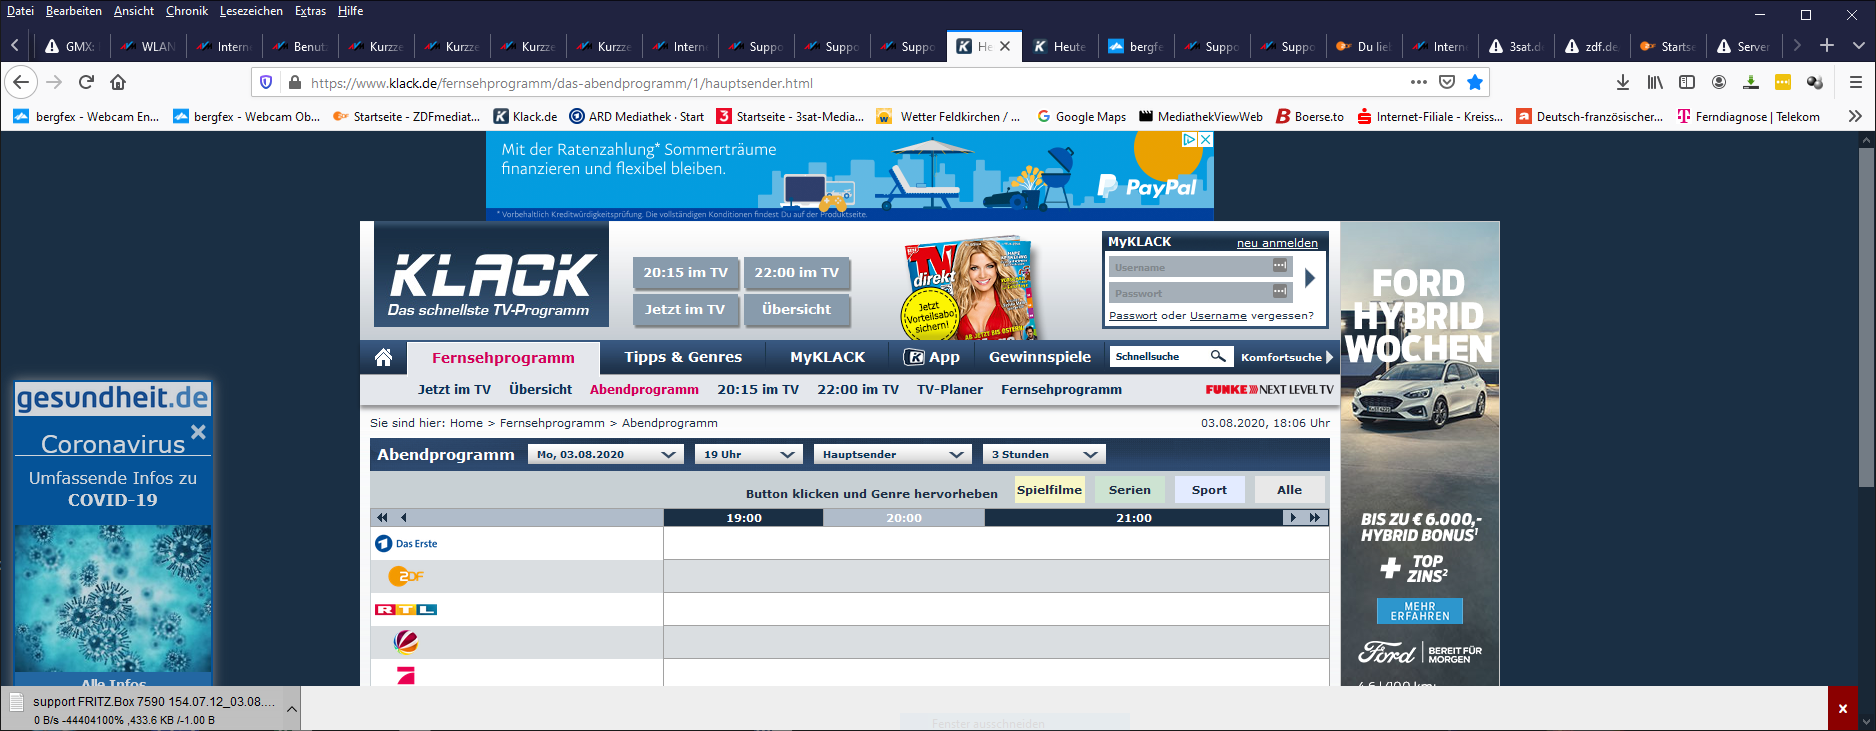Switch to Gewinnspiele tab
The image size is (1876, 731).
click(1040, 357)
